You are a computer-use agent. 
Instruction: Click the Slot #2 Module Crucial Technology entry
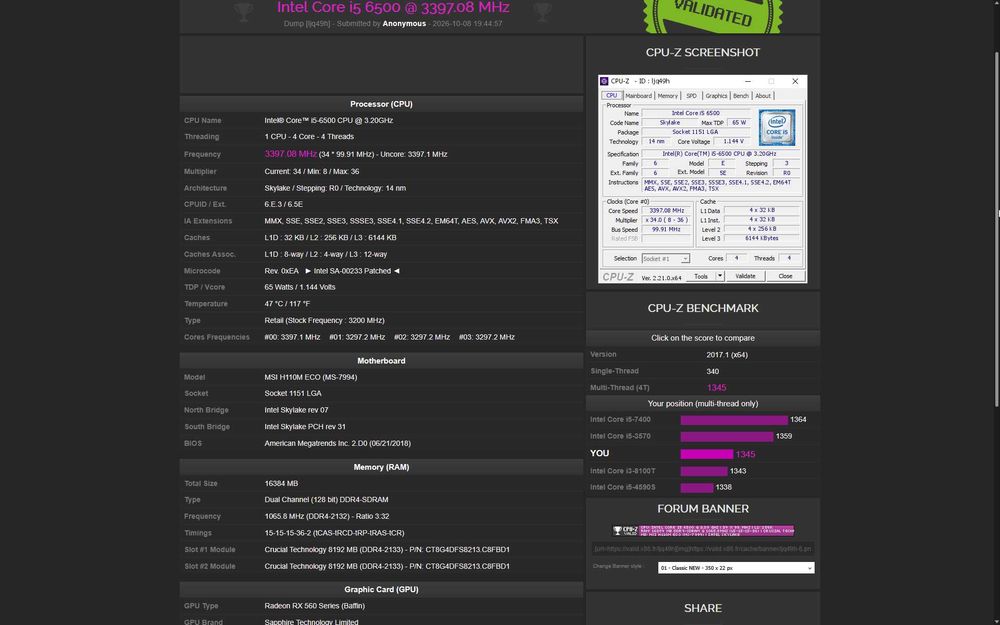coord(387,566)
